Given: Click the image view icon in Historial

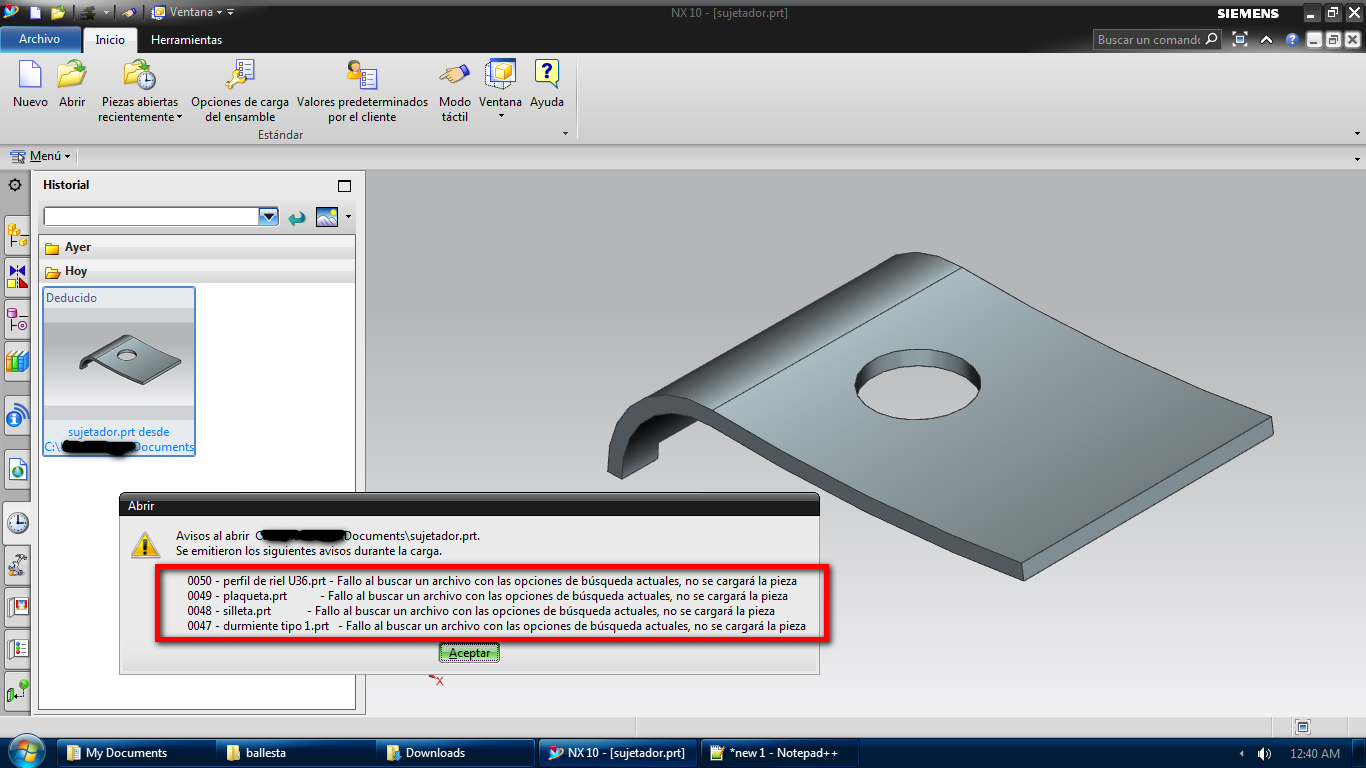Looking at the screenshot, I should click(x=327, y=217).
